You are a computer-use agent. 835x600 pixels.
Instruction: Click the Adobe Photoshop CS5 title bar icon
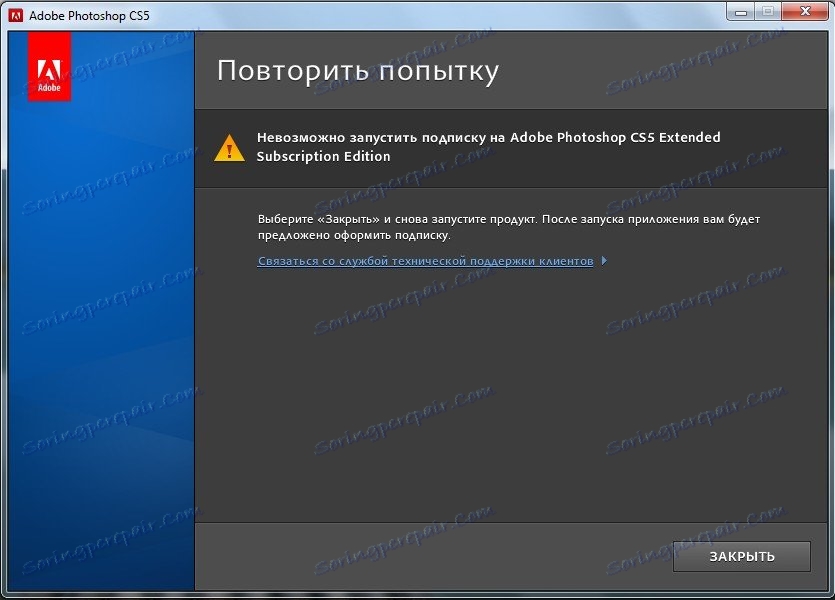(x=16, y=15)
